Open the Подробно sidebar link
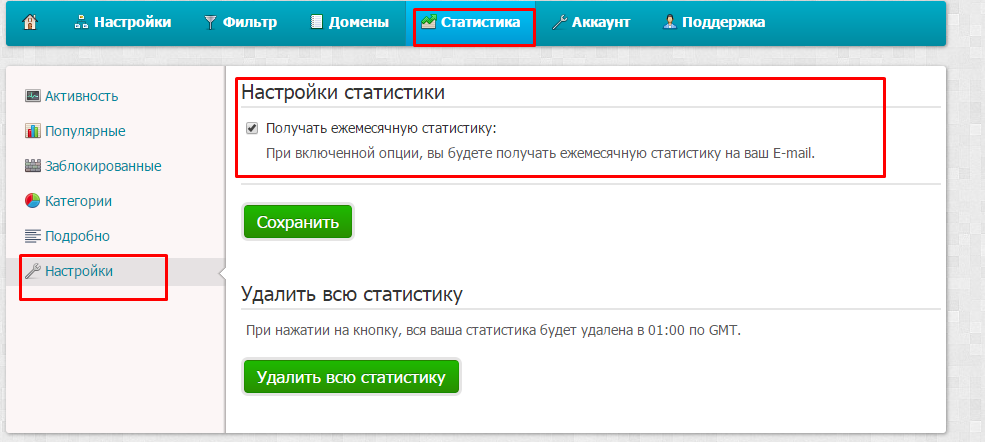Image resolution: width=985 pixels, height=442 pixels. (x=77, y=236)
